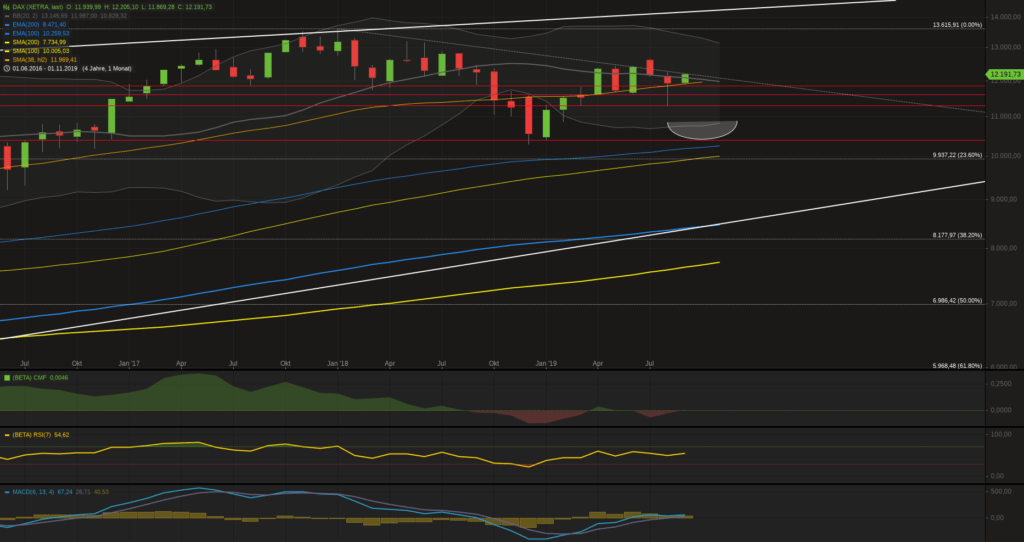Click the Jan '18 time axis label
The width and height of the screenshot is (1024, 542).
click(x=338, y=363)
